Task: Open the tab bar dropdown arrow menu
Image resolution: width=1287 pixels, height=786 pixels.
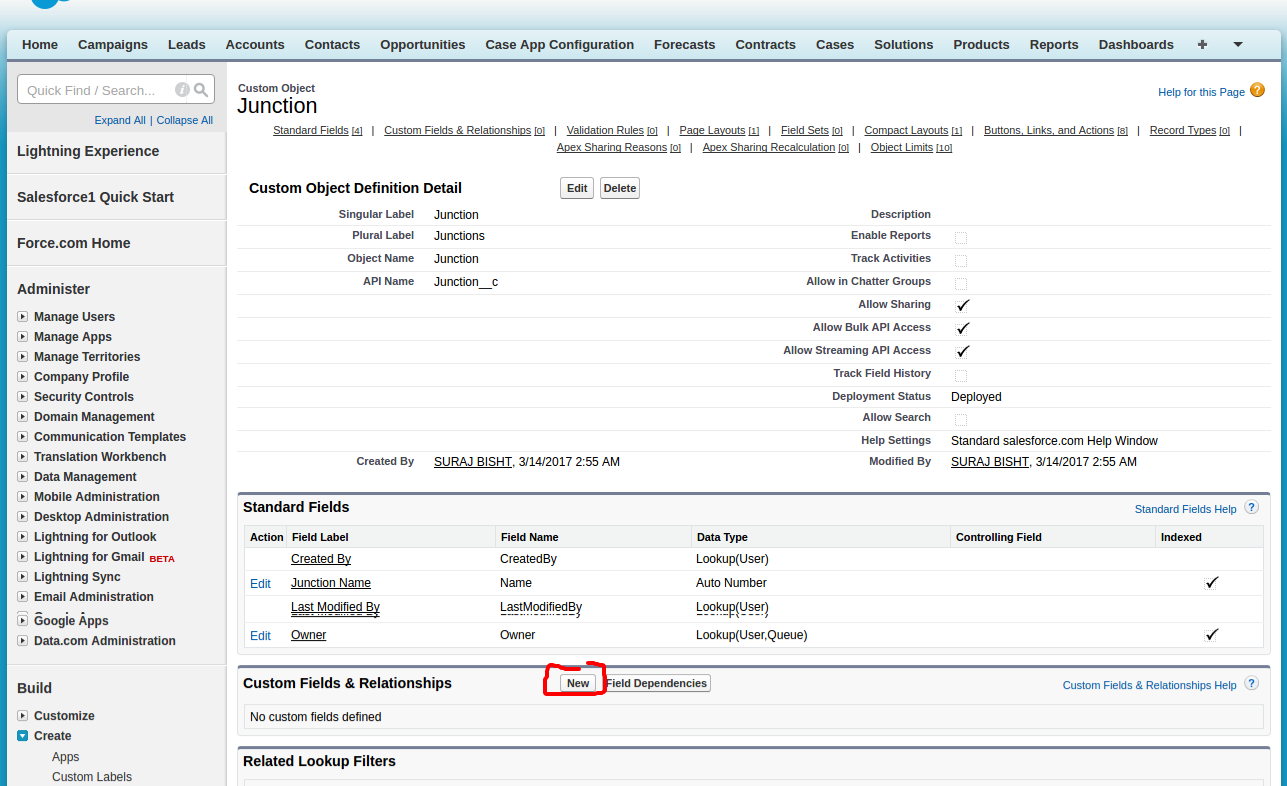Action: pyautogui.click(x=1237, y=45)
